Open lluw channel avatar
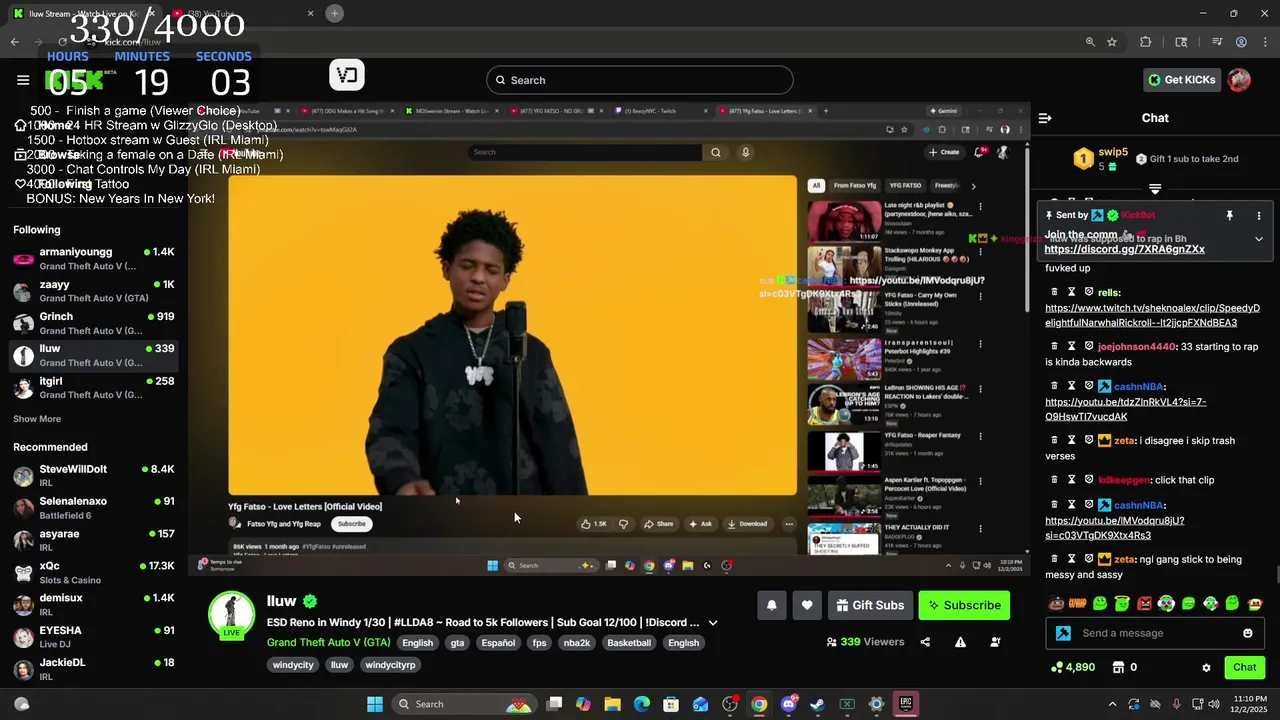 coord(231,614)
